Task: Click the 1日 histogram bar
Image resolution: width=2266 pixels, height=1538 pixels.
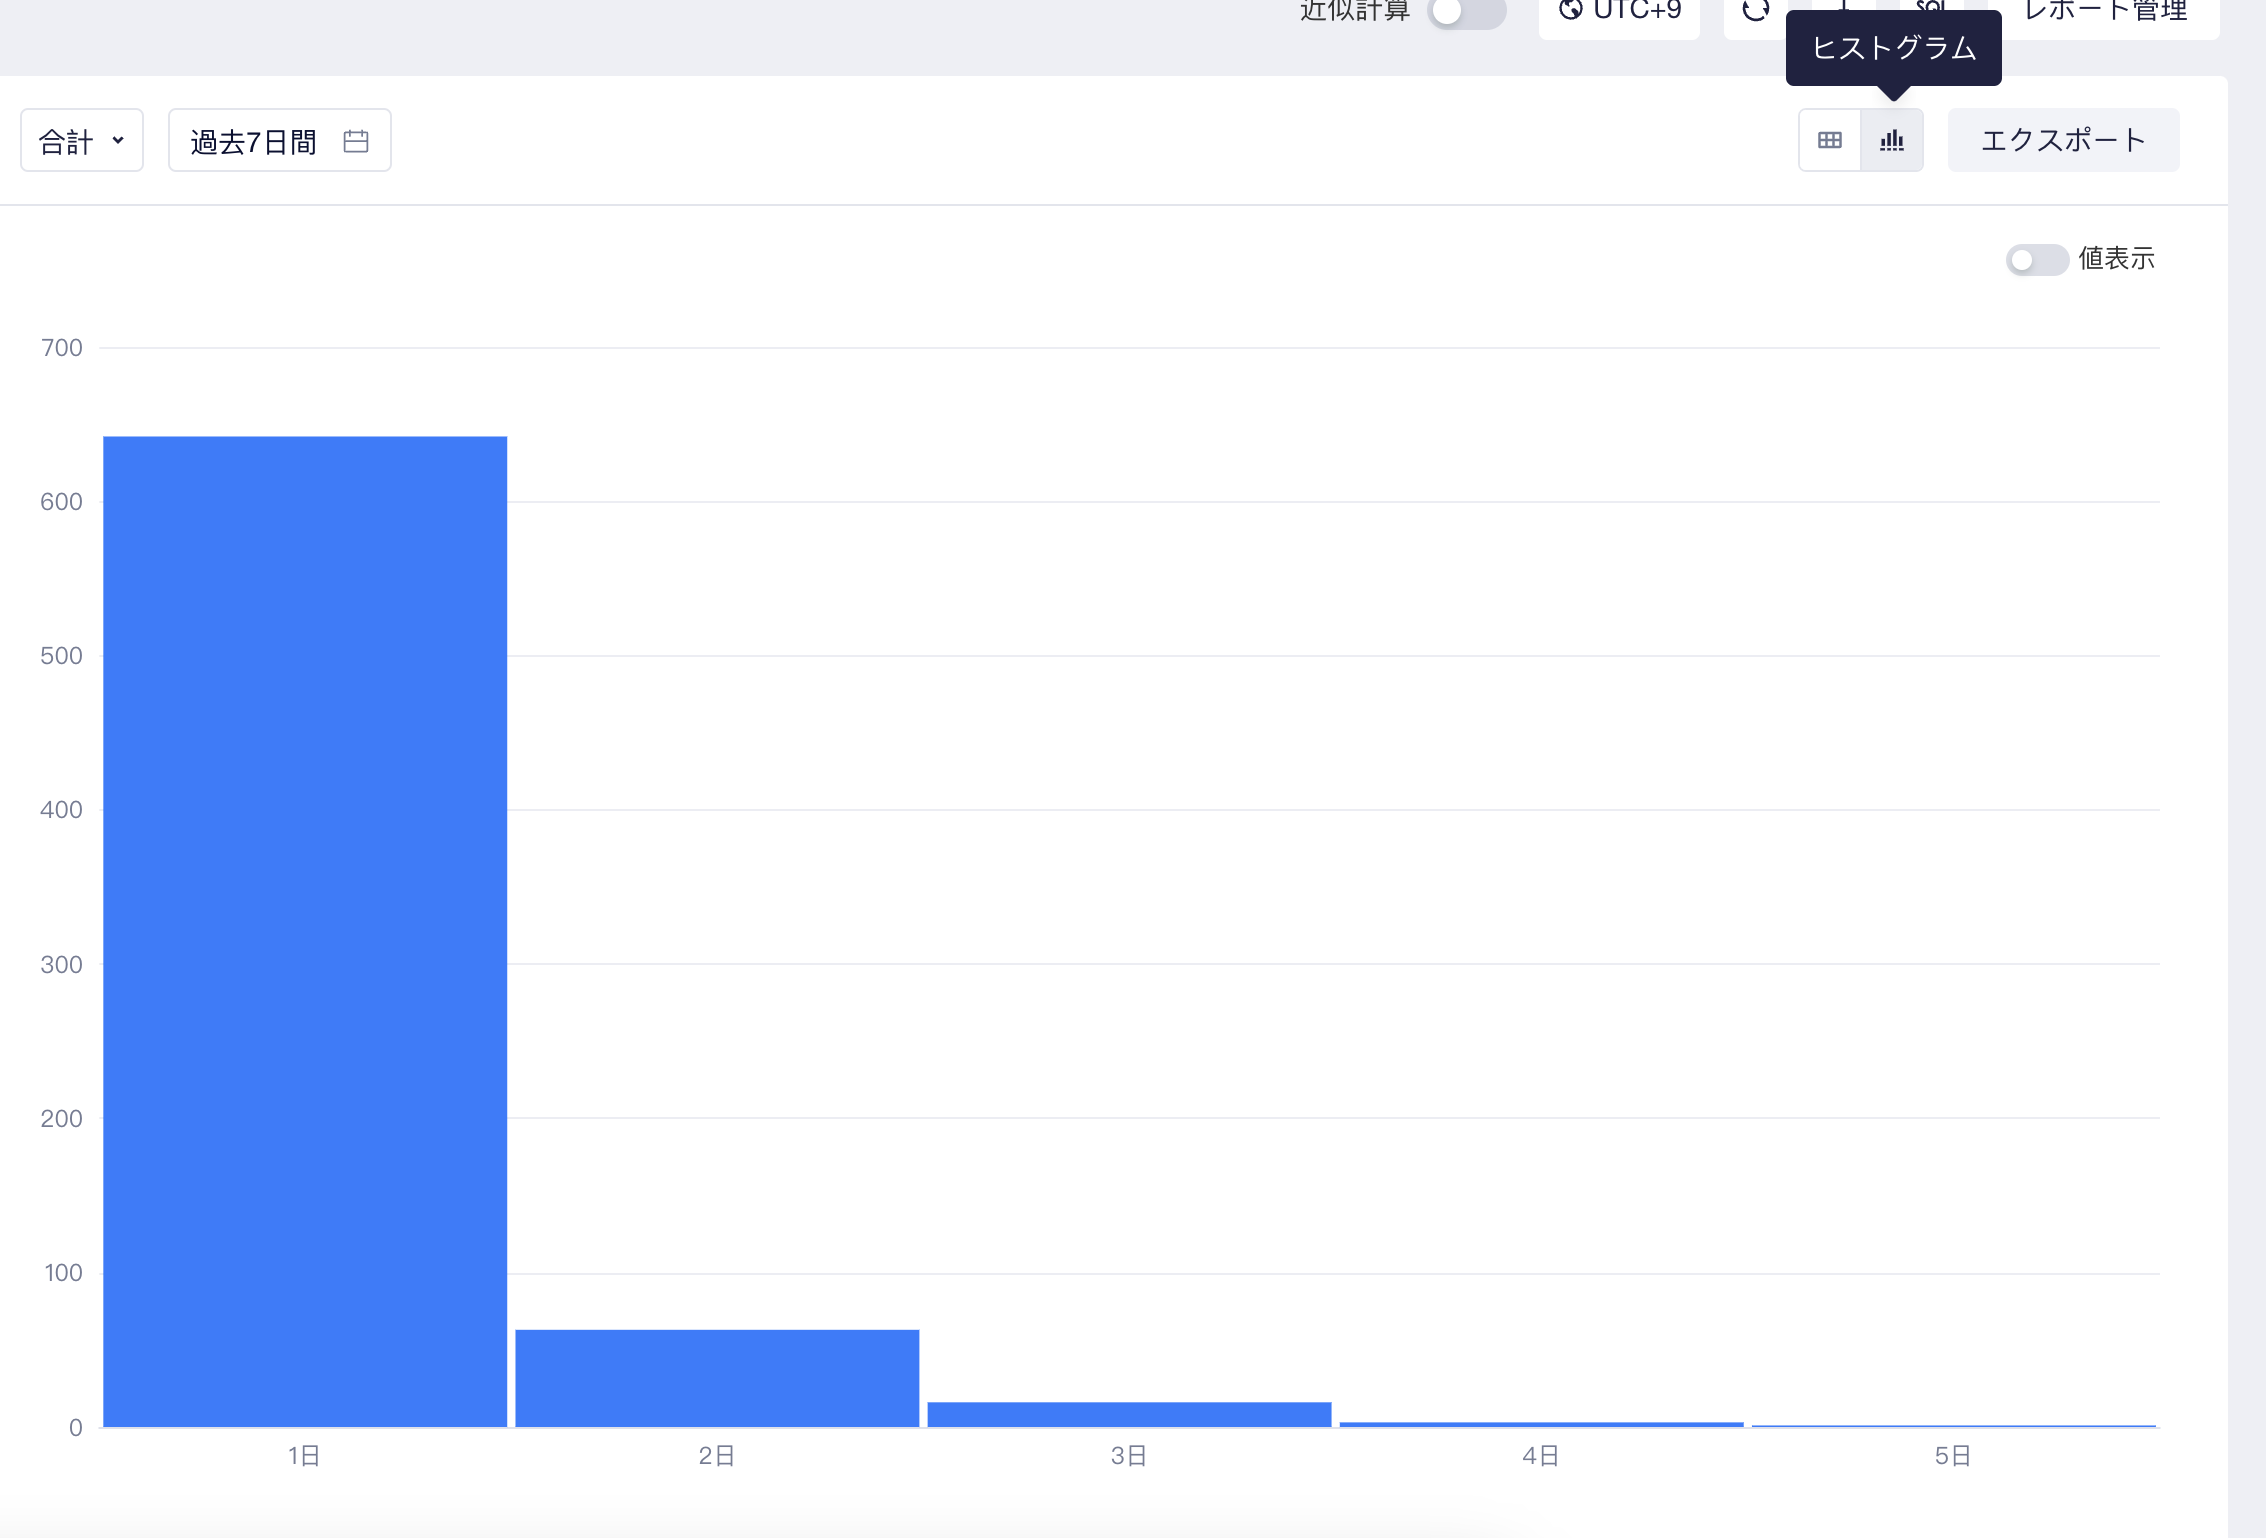Action: click(x=305, y=930)
